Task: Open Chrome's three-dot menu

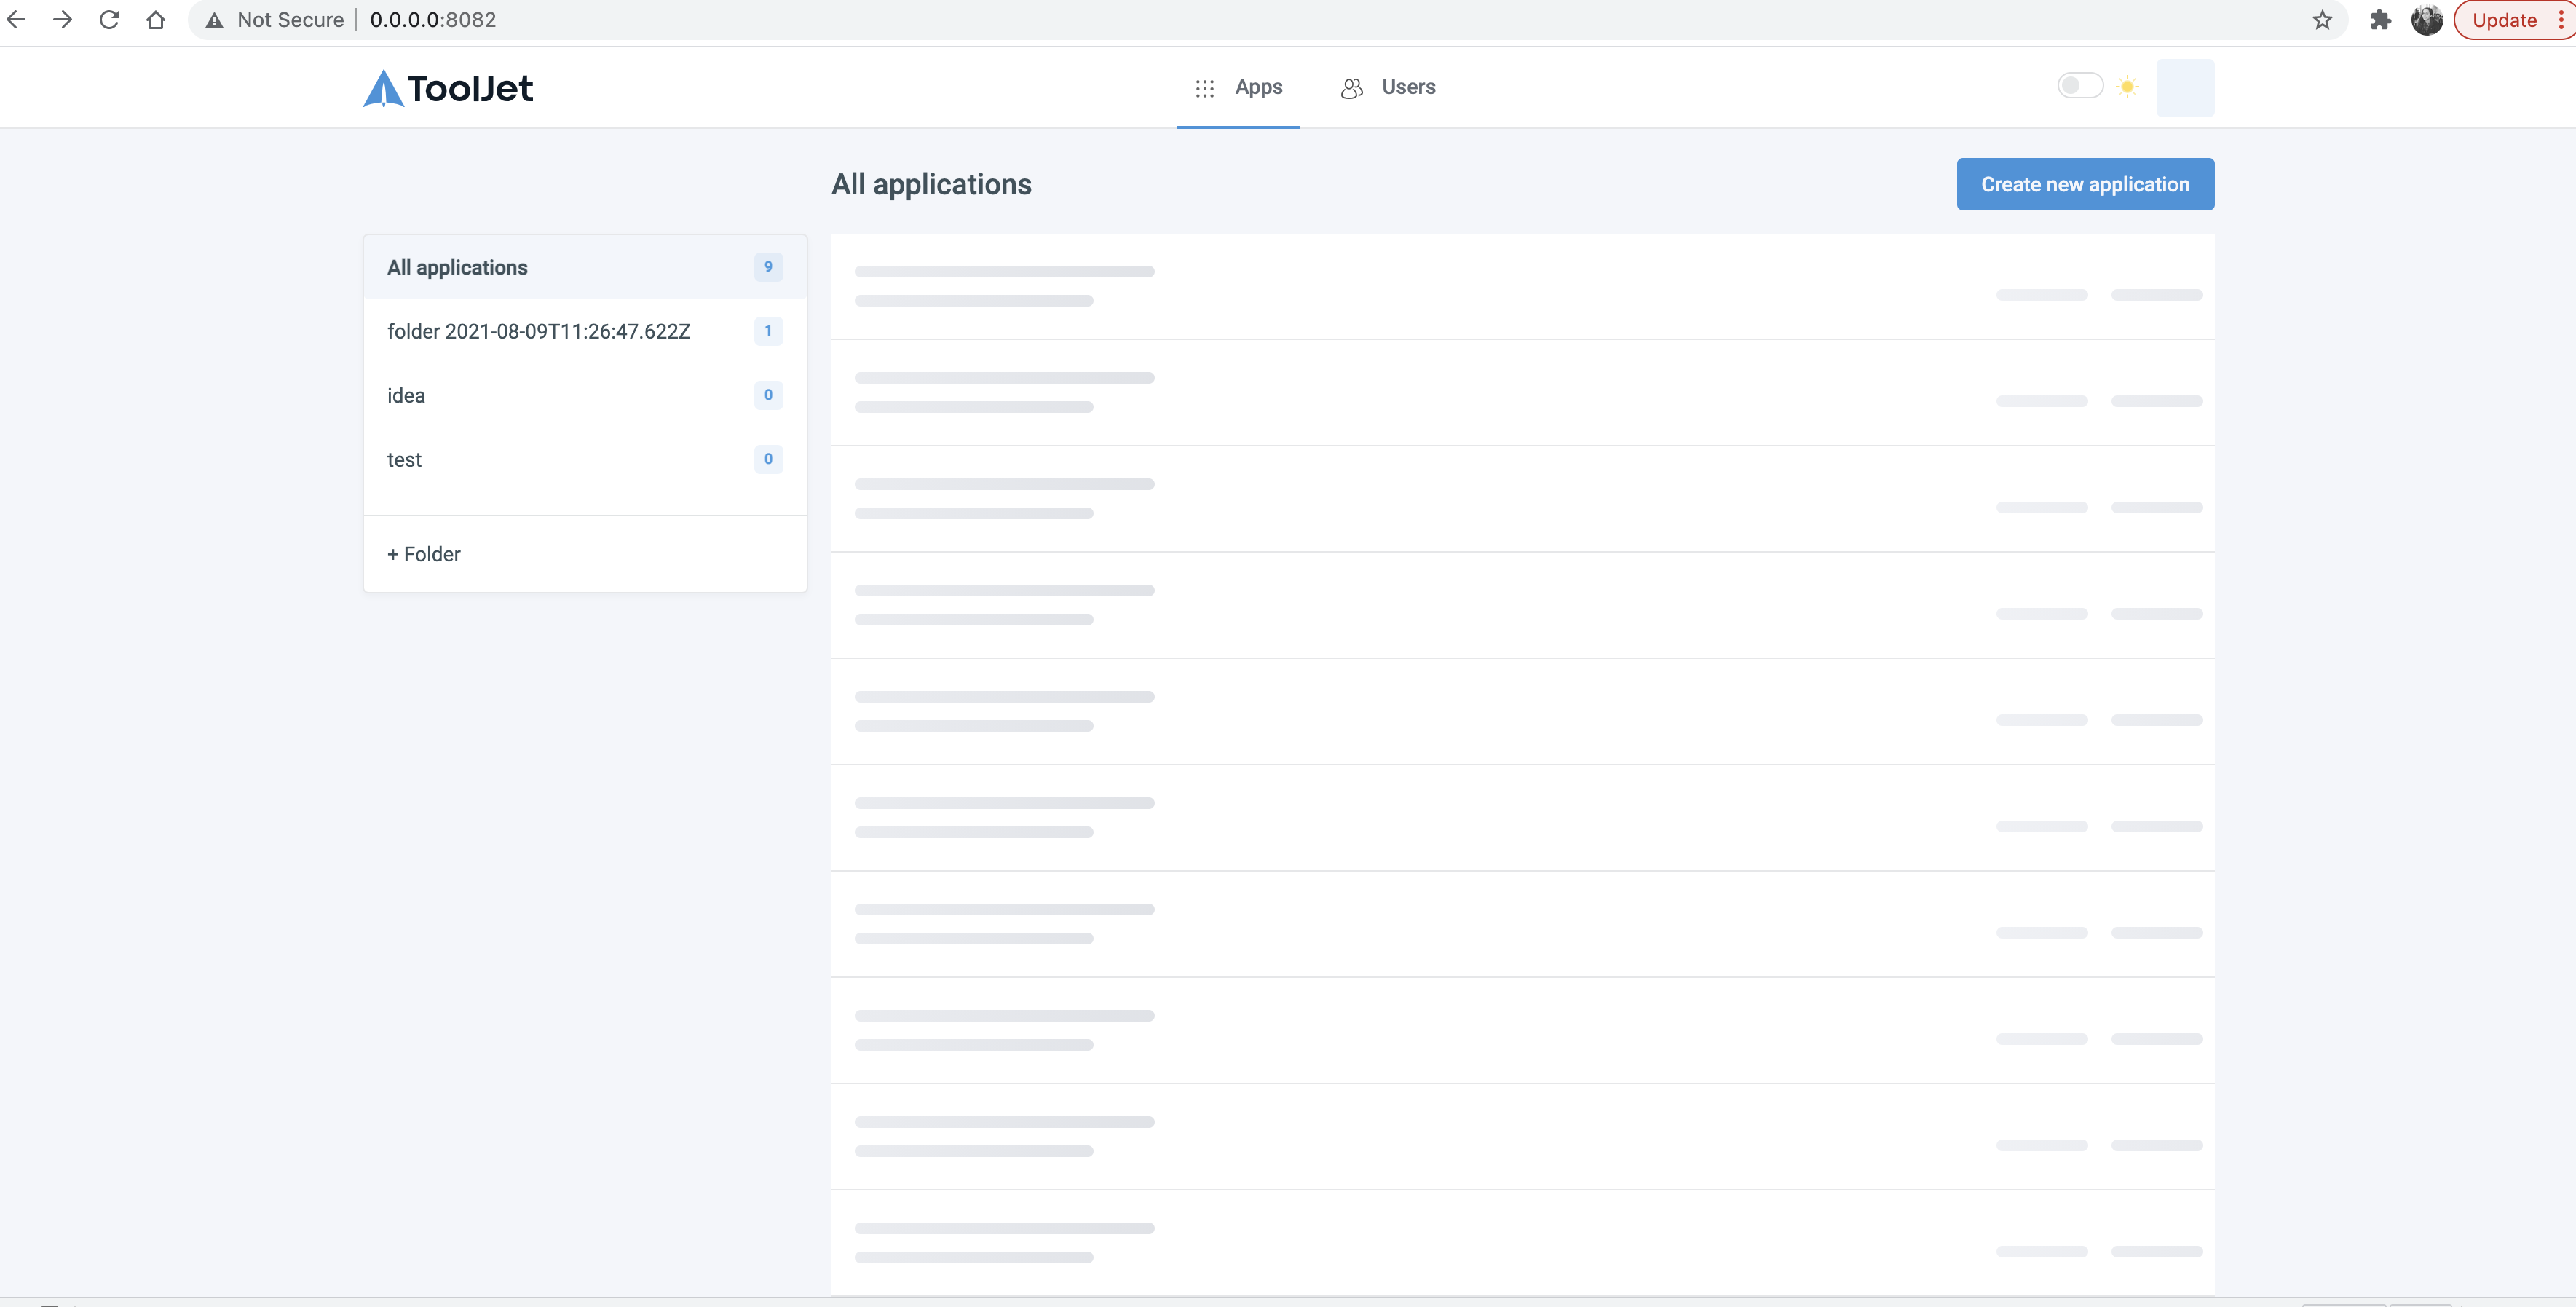Action: pos(2561,19)
